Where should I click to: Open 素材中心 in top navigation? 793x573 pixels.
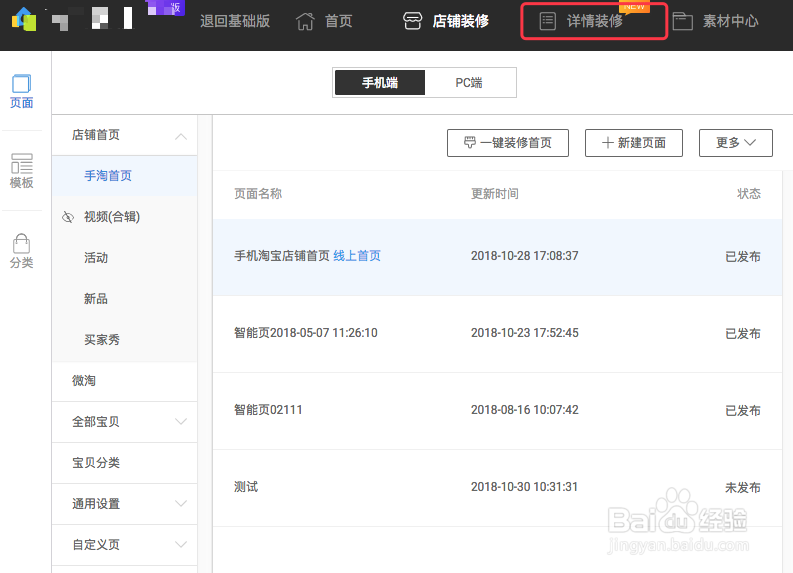[730, 21]
